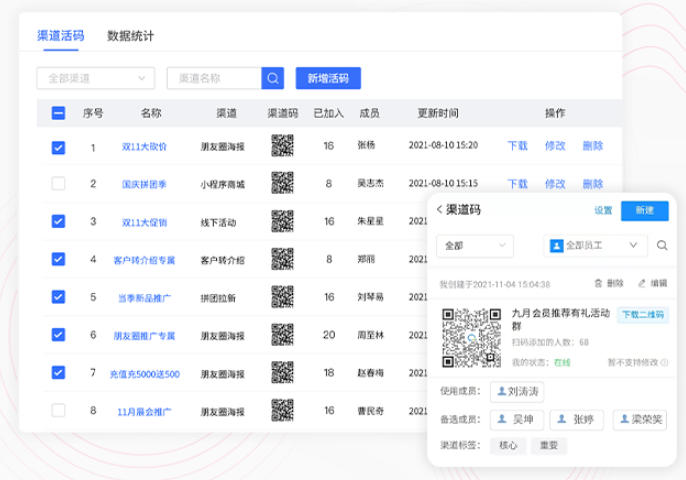Click backup member tag 张婷
The width and height of the screenshot is (686, 480).
[577, 420]
